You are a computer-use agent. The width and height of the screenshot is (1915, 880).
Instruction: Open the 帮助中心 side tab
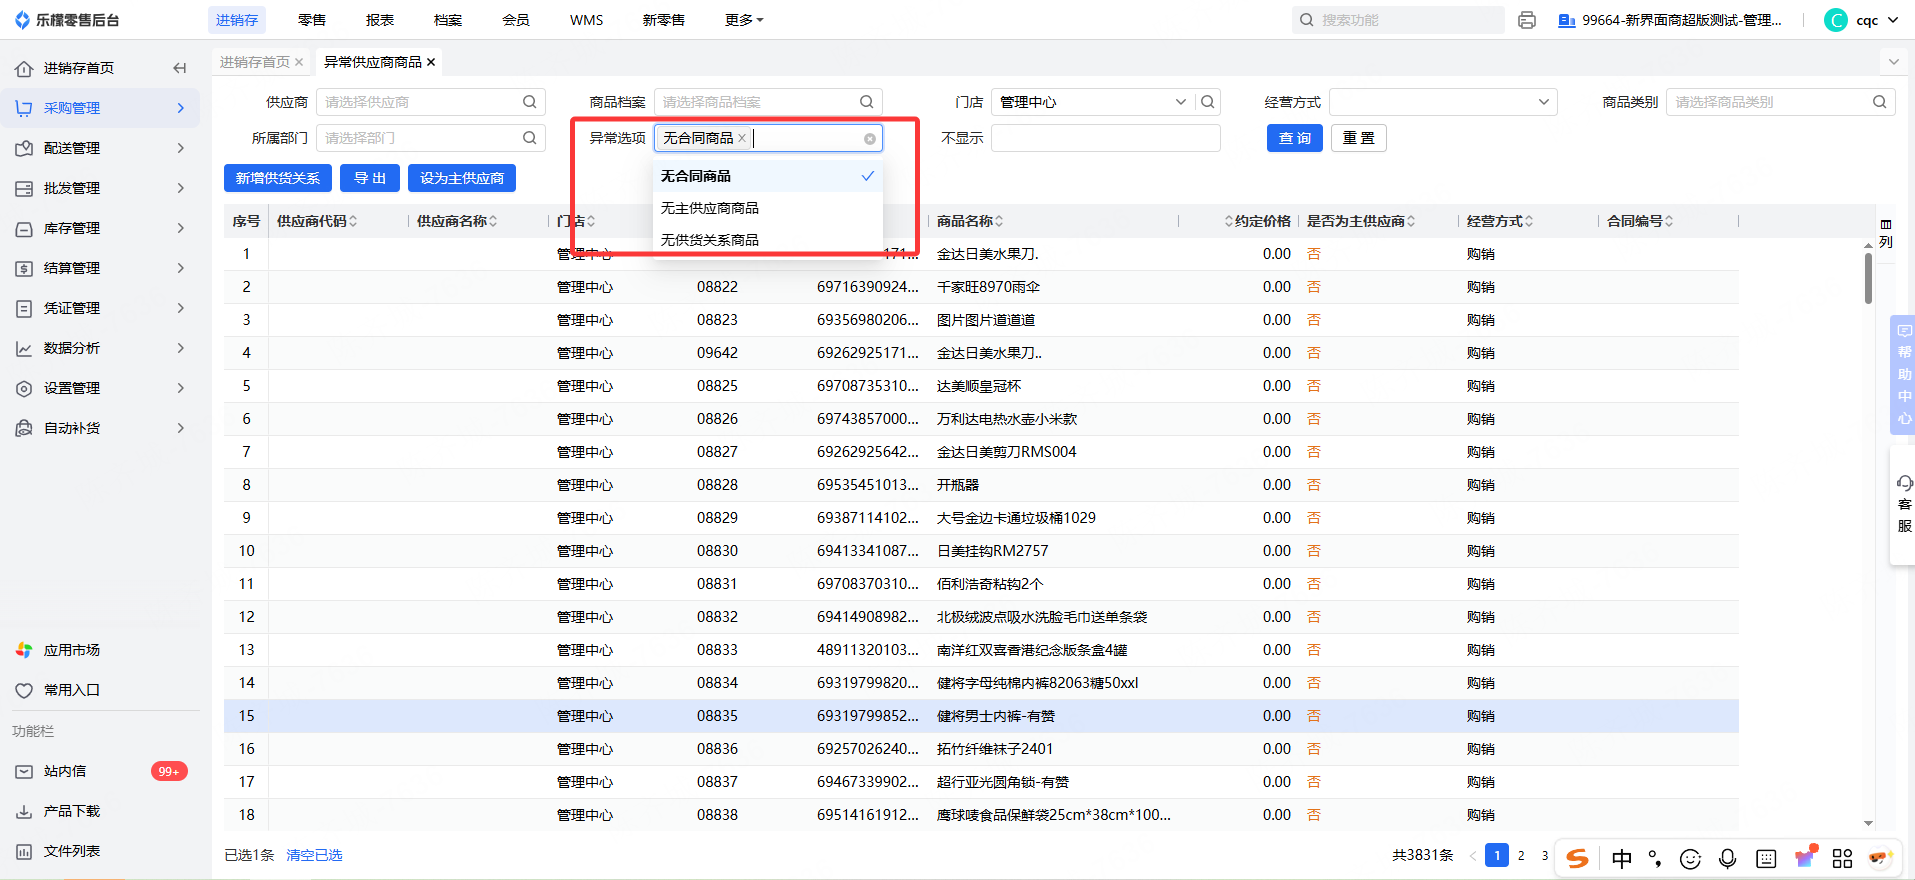(1904, 375)
